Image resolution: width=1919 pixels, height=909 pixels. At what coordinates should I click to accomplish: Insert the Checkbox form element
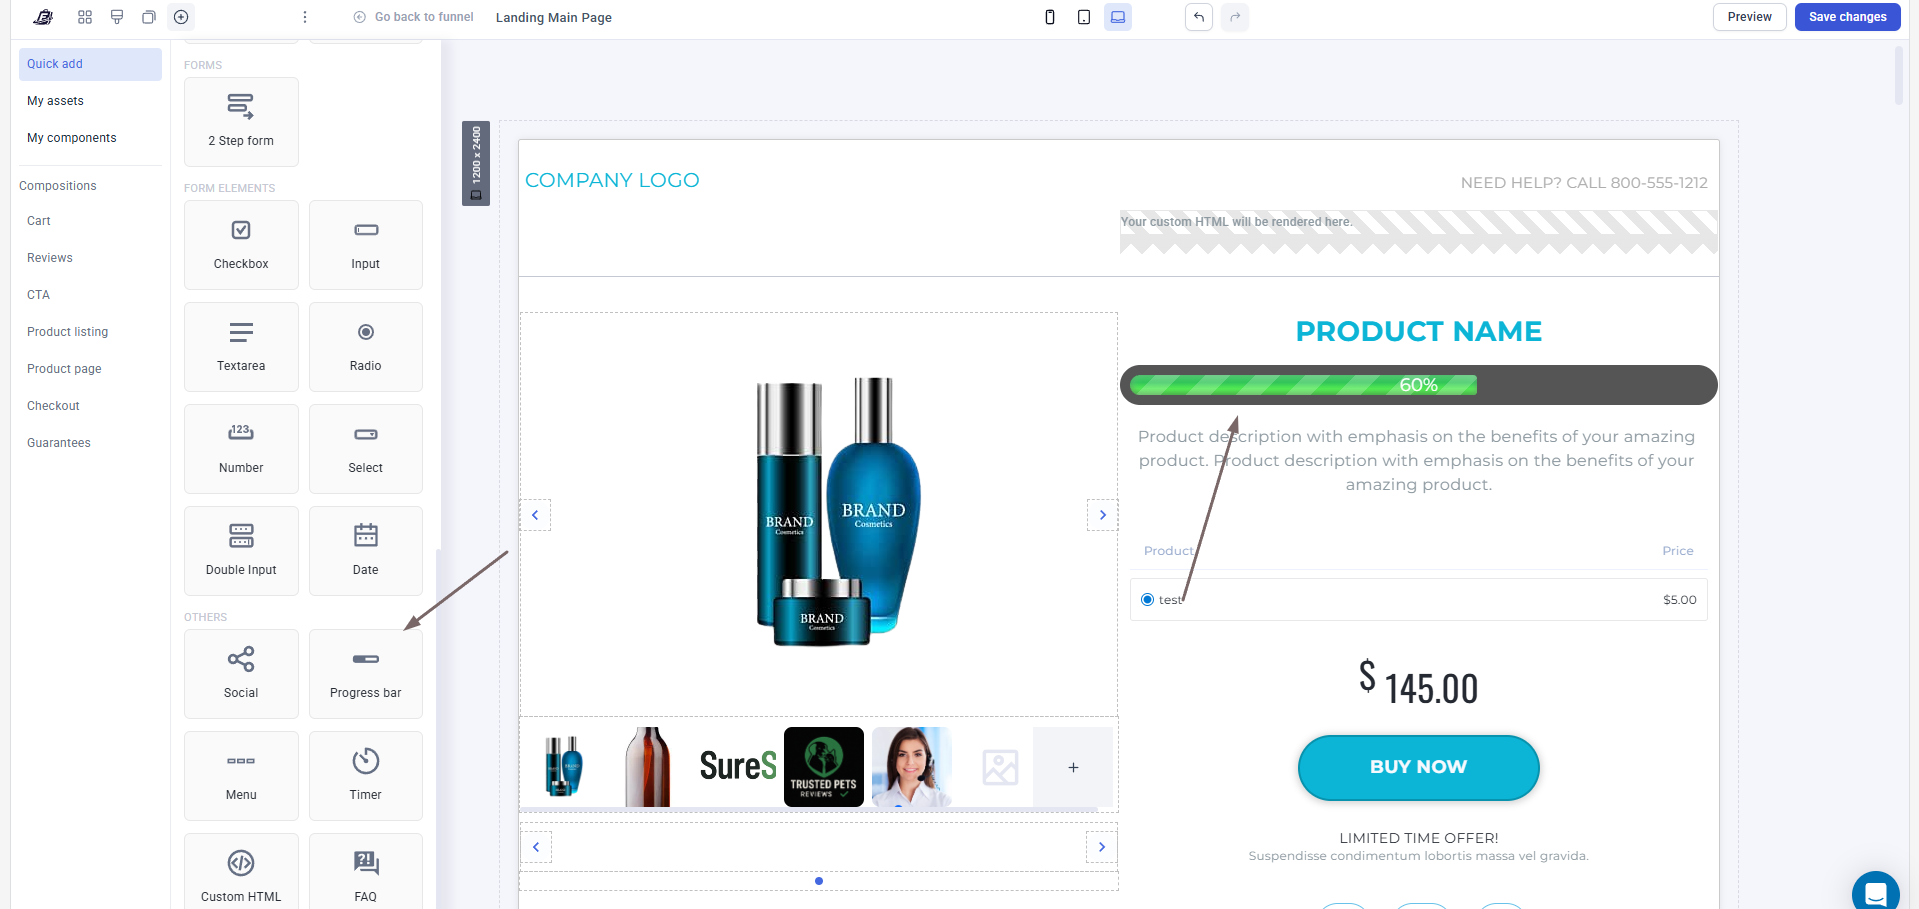tap(241, 245)
